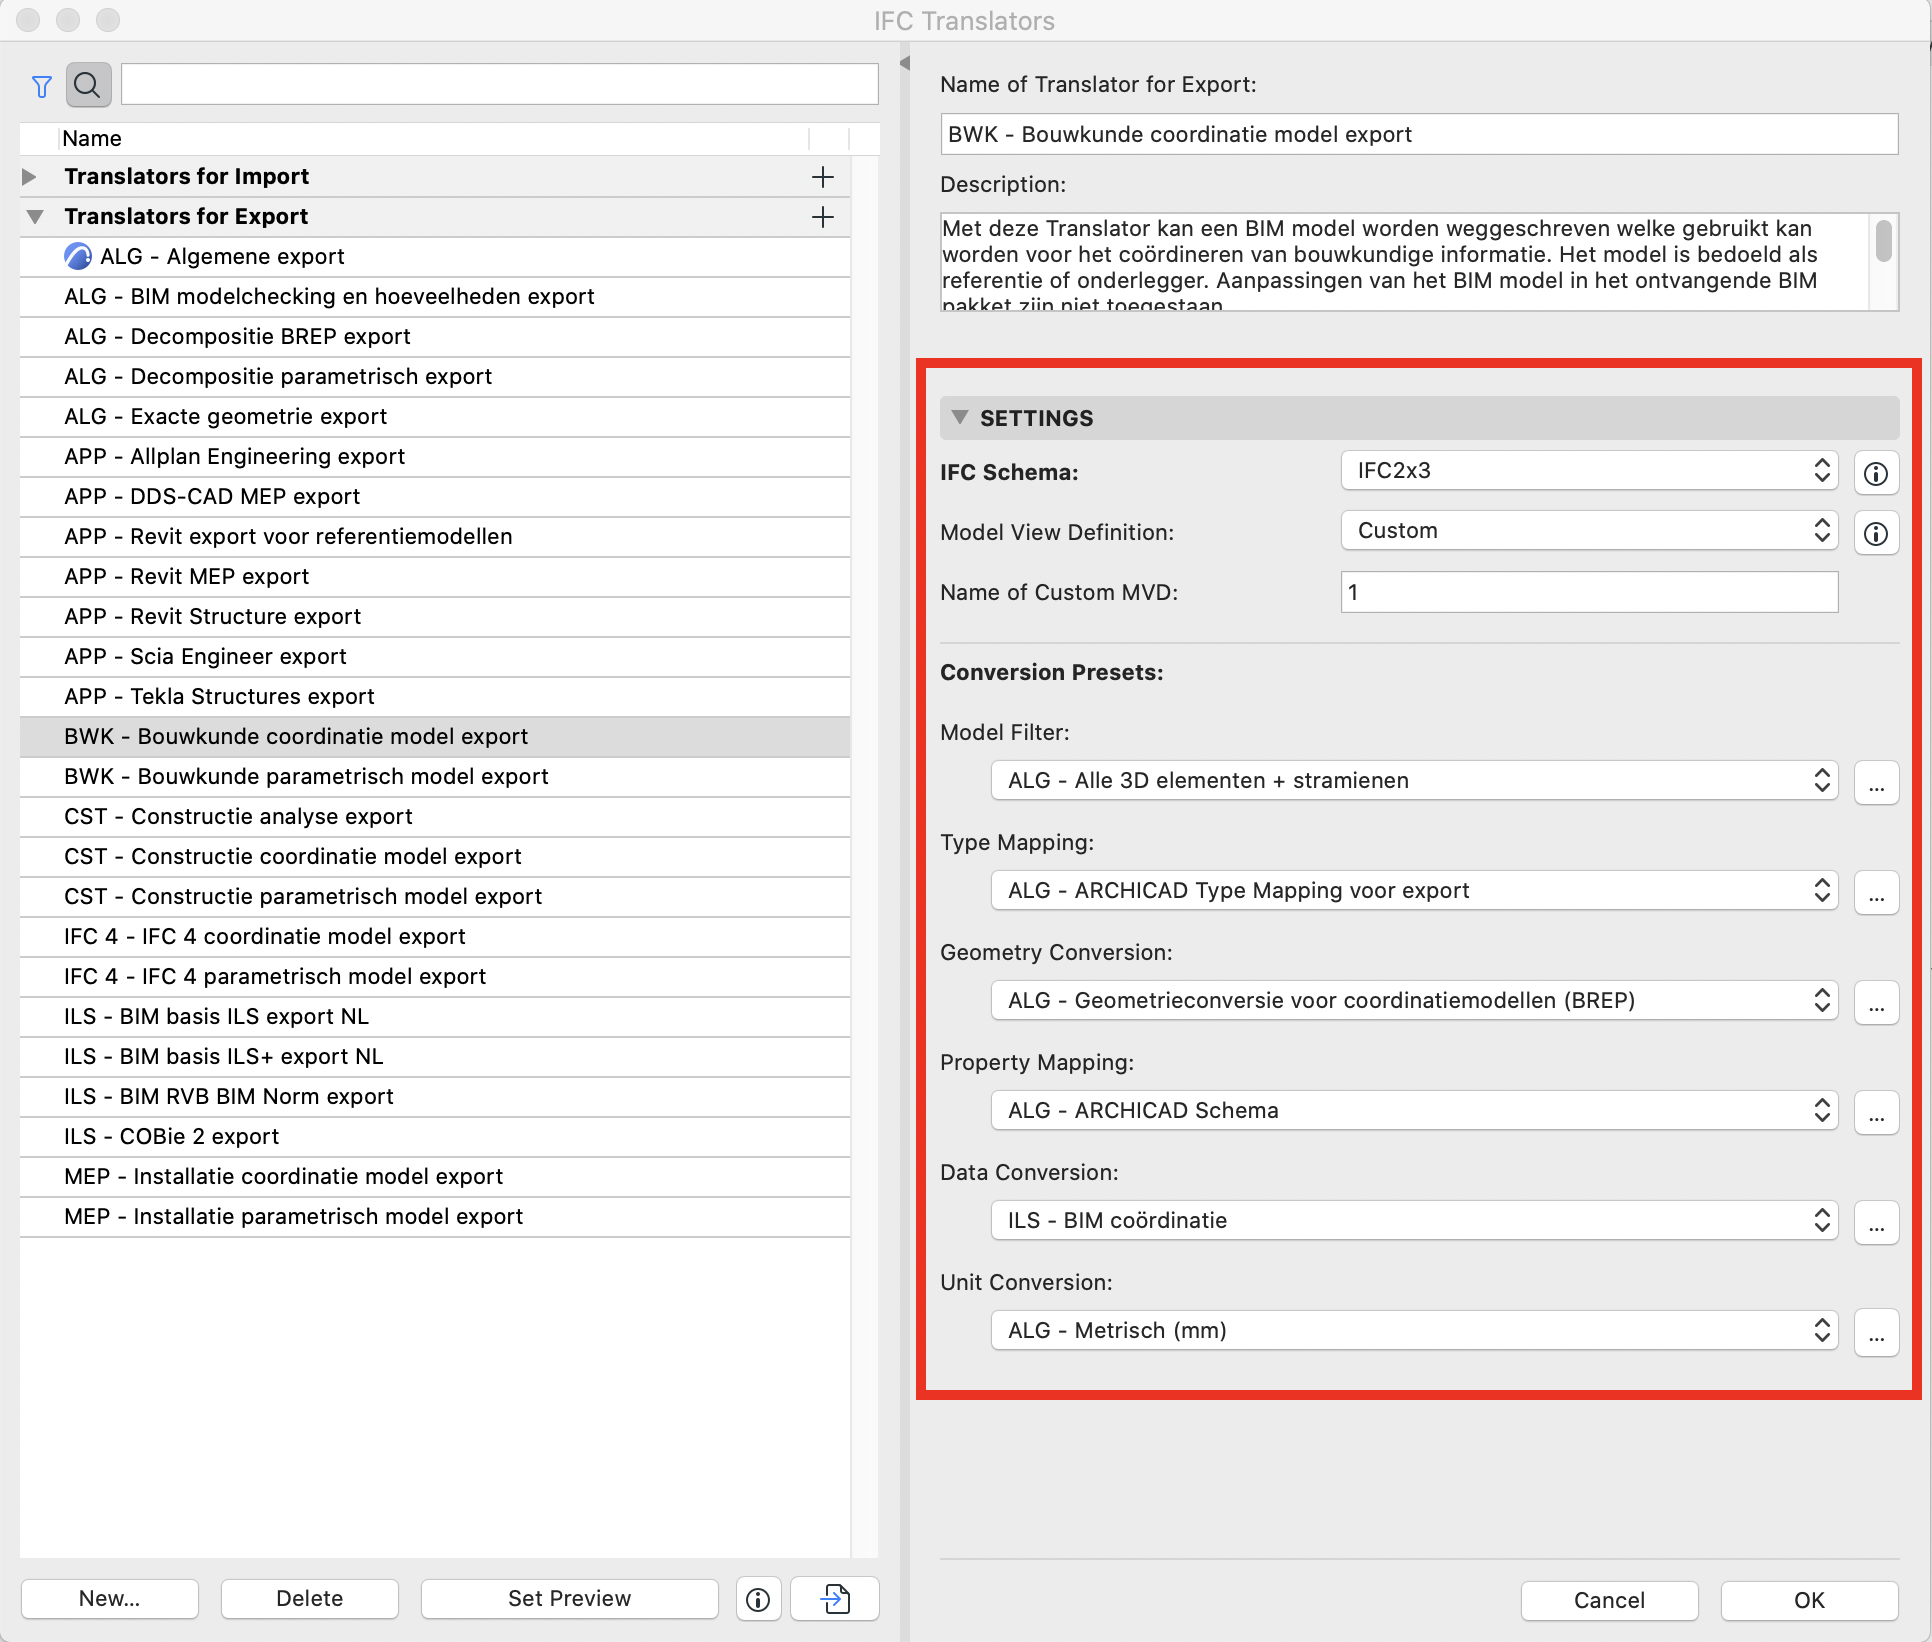Select MEP - Installatie coordinatie model export
Viewport: 1932px width, 1642px height.
435,1177
